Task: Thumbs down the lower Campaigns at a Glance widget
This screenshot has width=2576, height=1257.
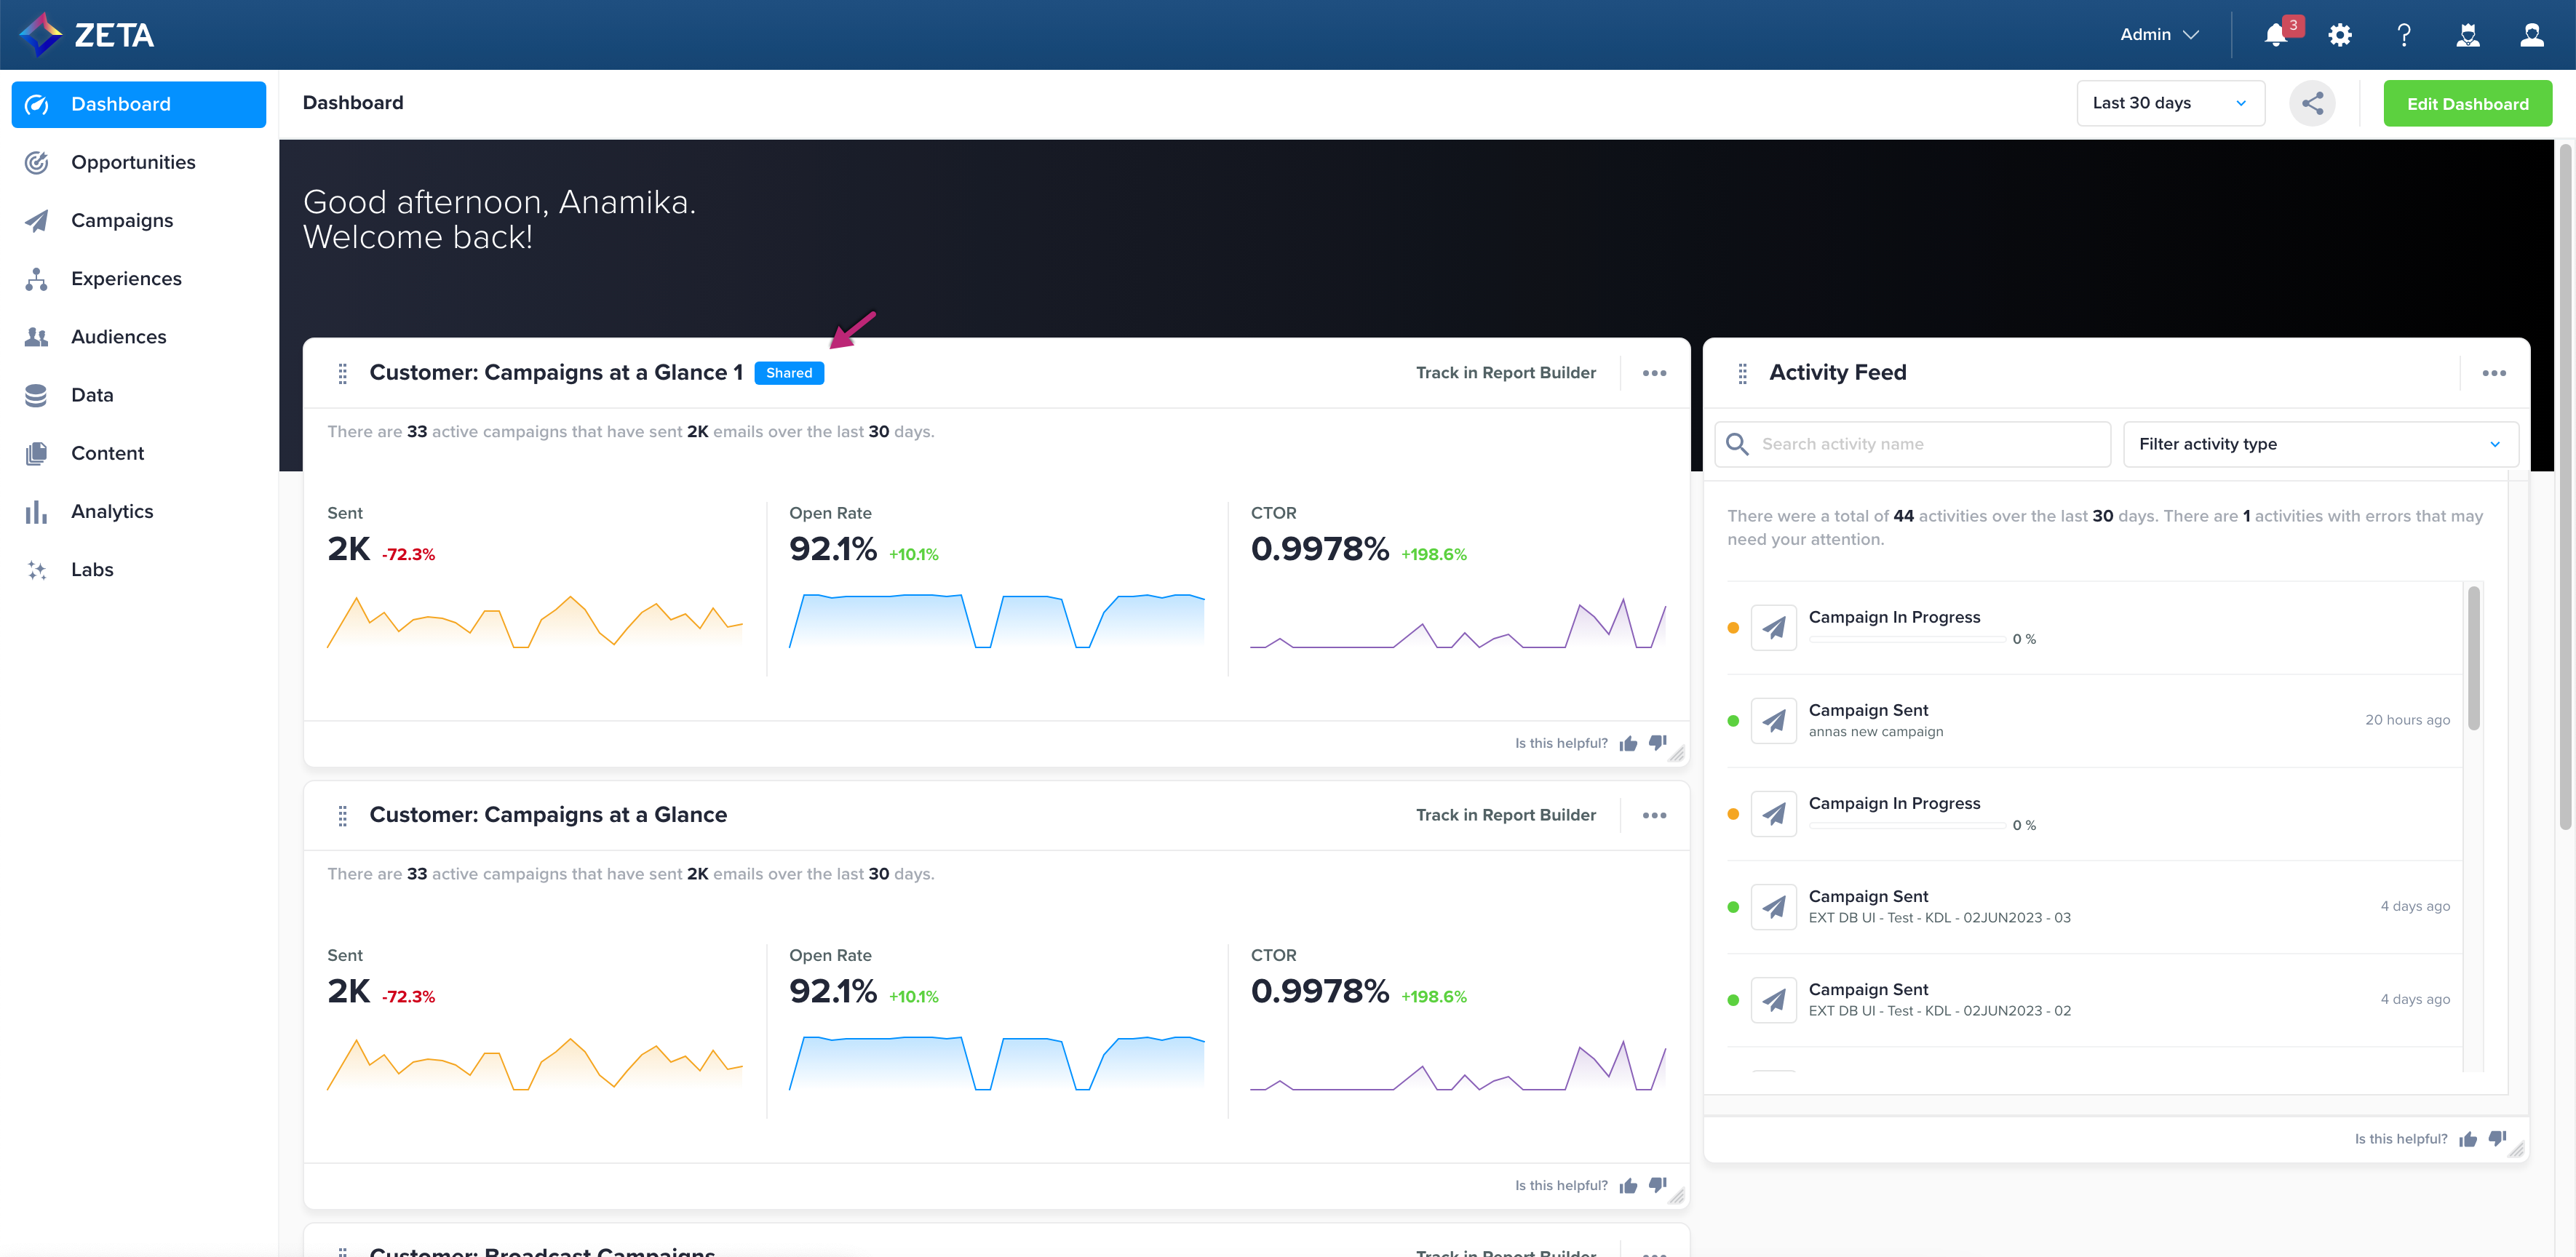Action: pos(1658,1185)
